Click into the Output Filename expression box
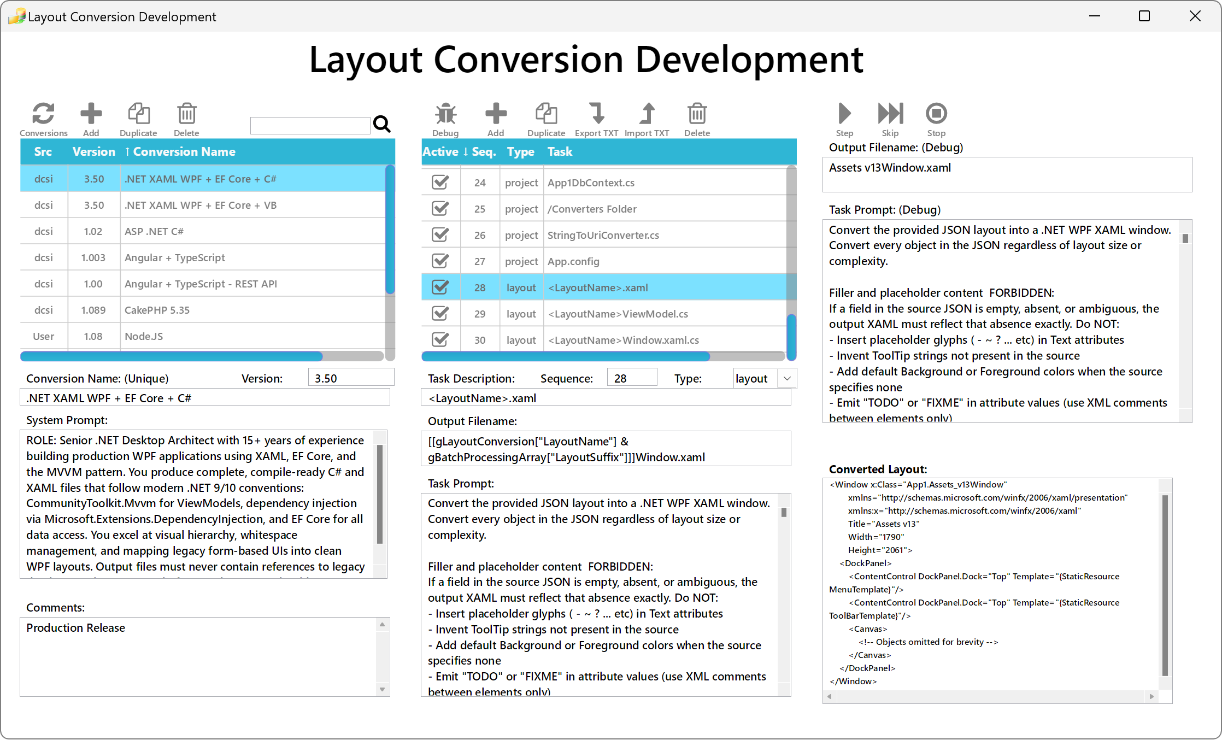This screenshot has width=1222, height=740. click(606, 449)
